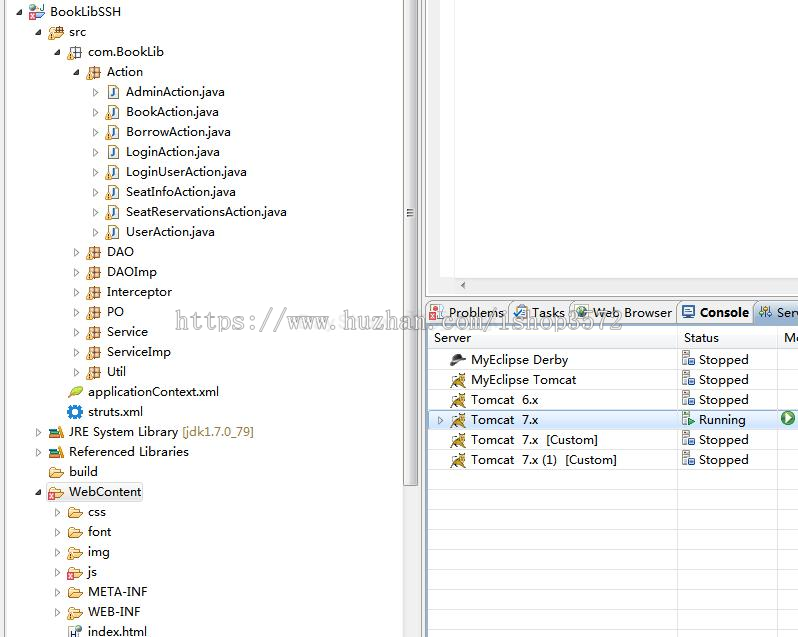
Task: Collapse the com.BookLib package node
Action: tap(58, 52)
